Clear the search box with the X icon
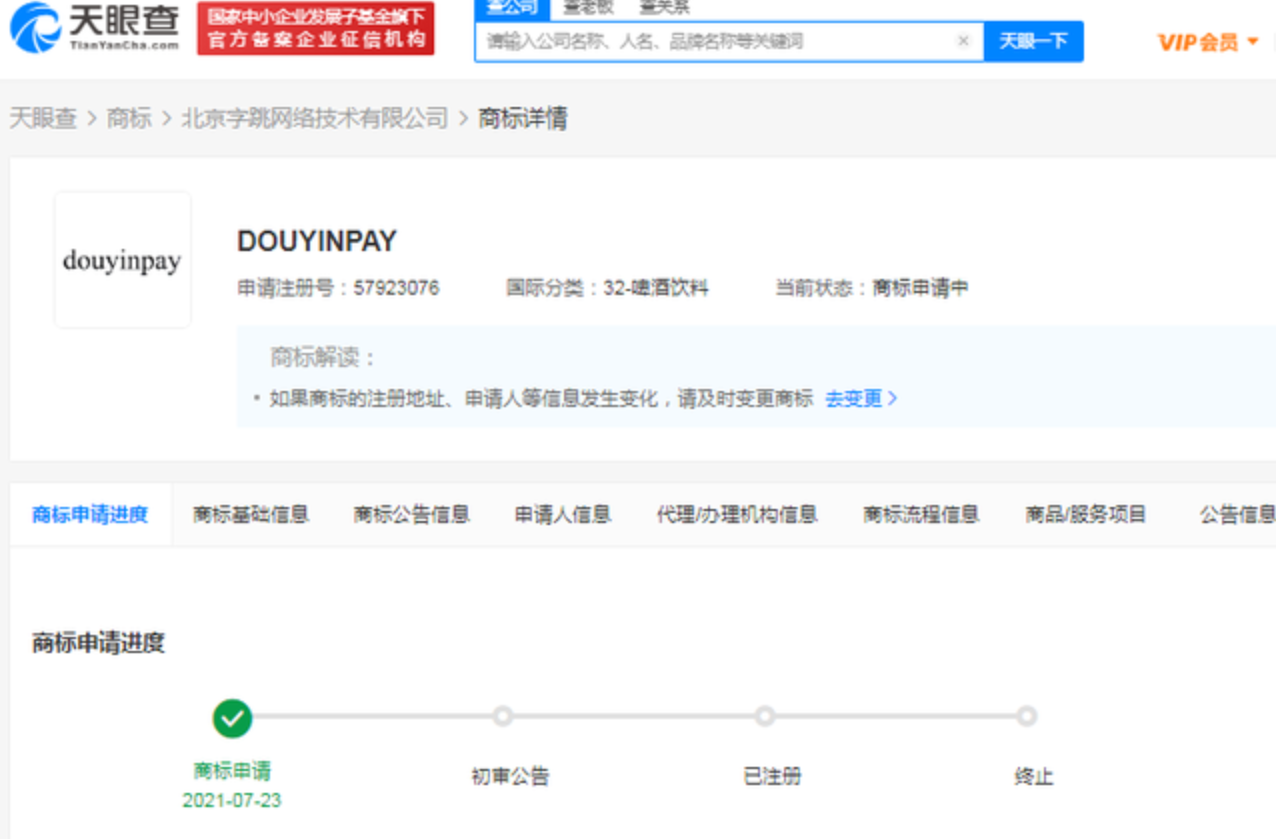Viewport: 1276px width, 839px height. (963, 41)
